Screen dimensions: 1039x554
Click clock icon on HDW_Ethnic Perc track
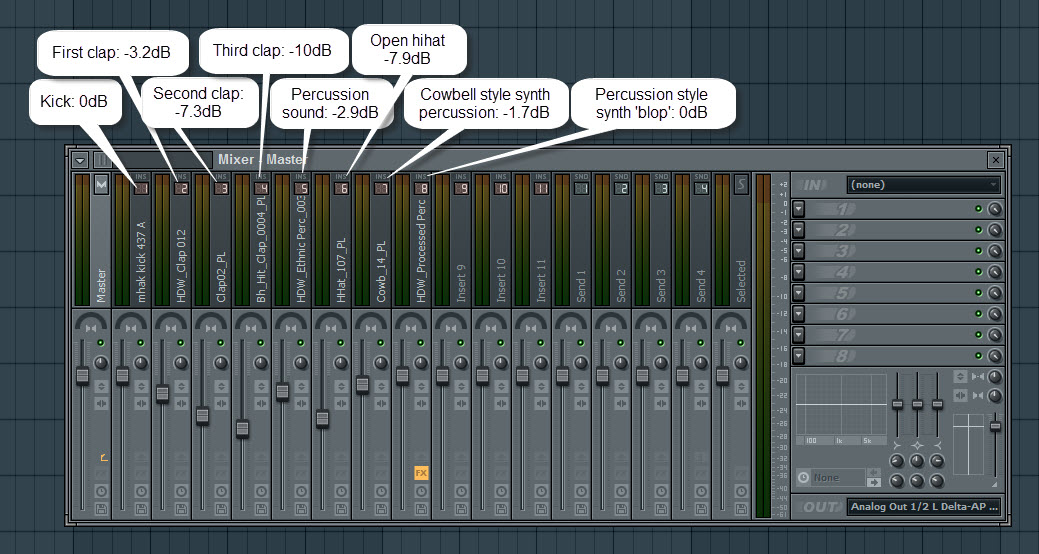301,491
